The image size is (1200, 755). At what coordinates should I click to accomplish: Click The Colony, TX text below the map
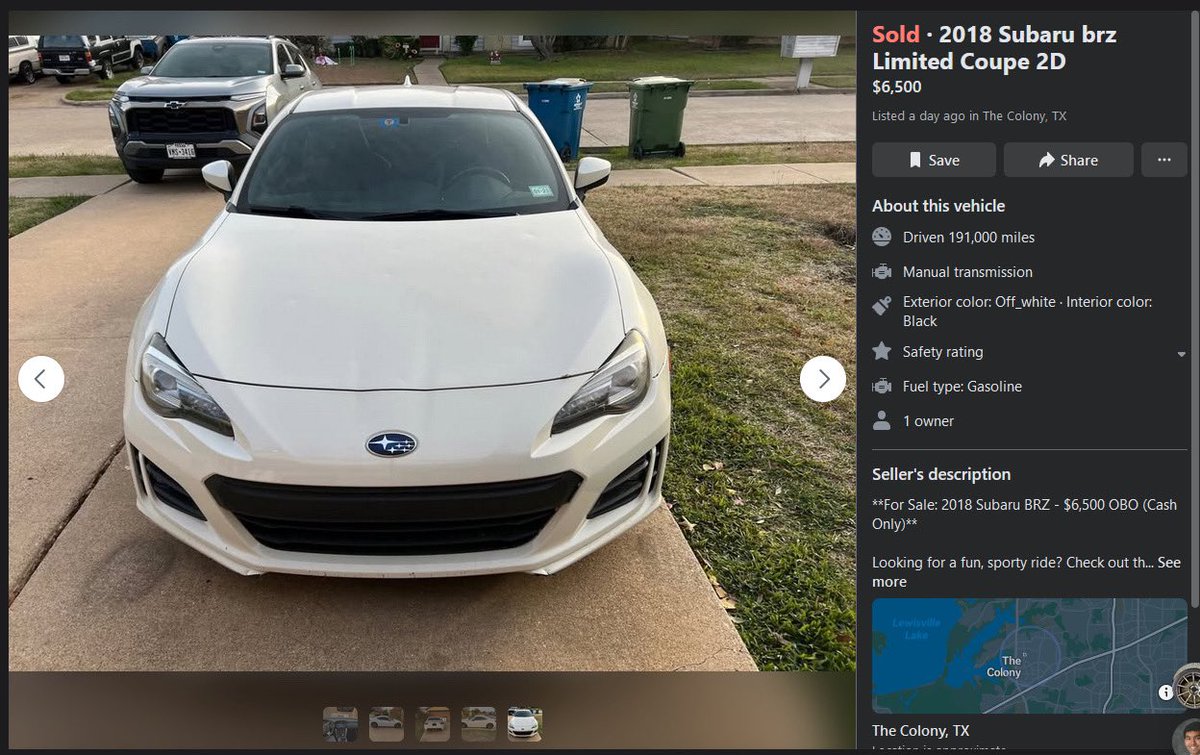(920, 731)
